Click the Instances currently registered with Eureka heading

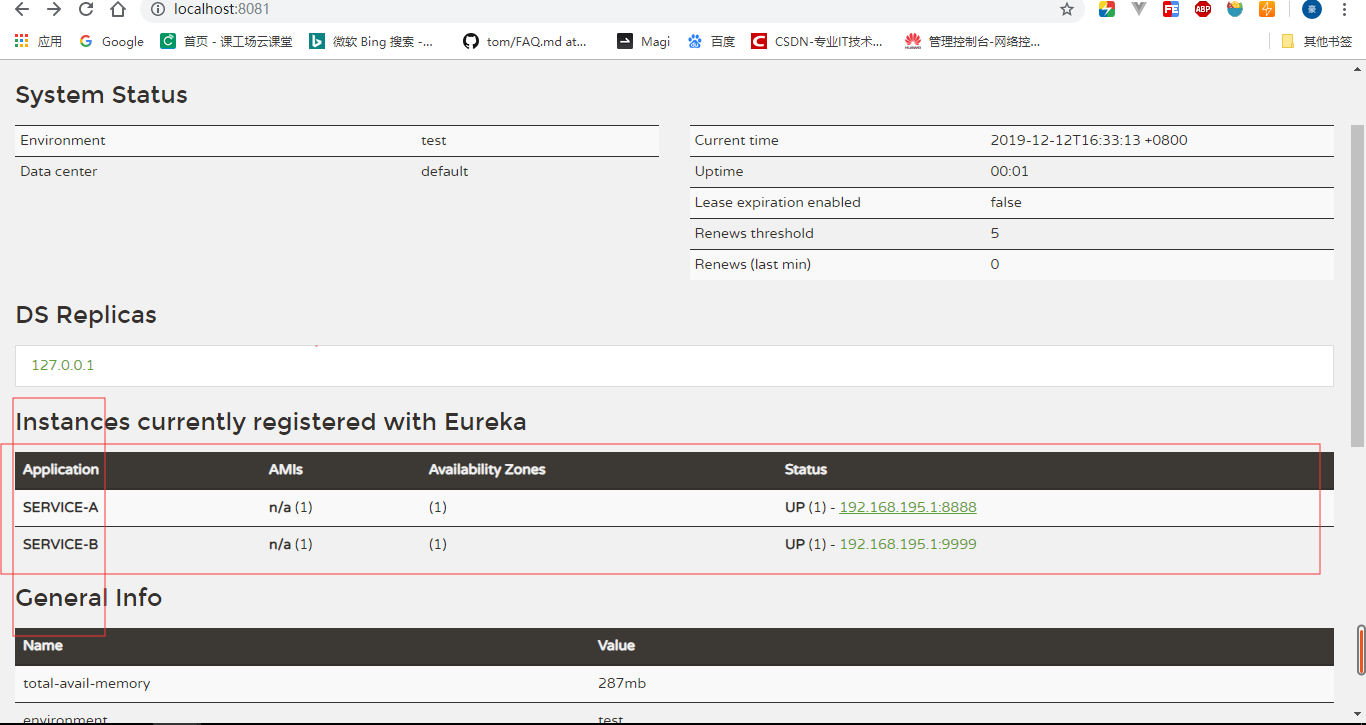tap(271, 422)
